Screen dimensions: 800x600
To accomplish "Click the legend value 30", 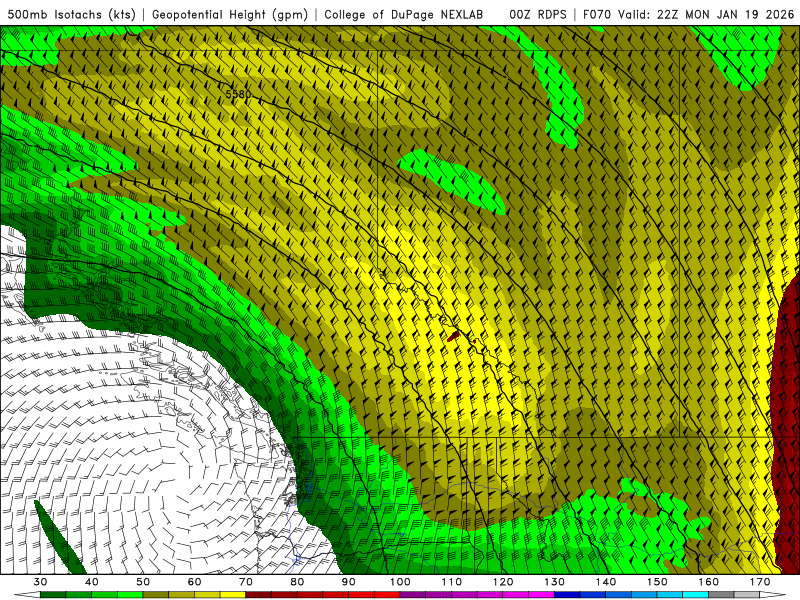I will point(40,582).
